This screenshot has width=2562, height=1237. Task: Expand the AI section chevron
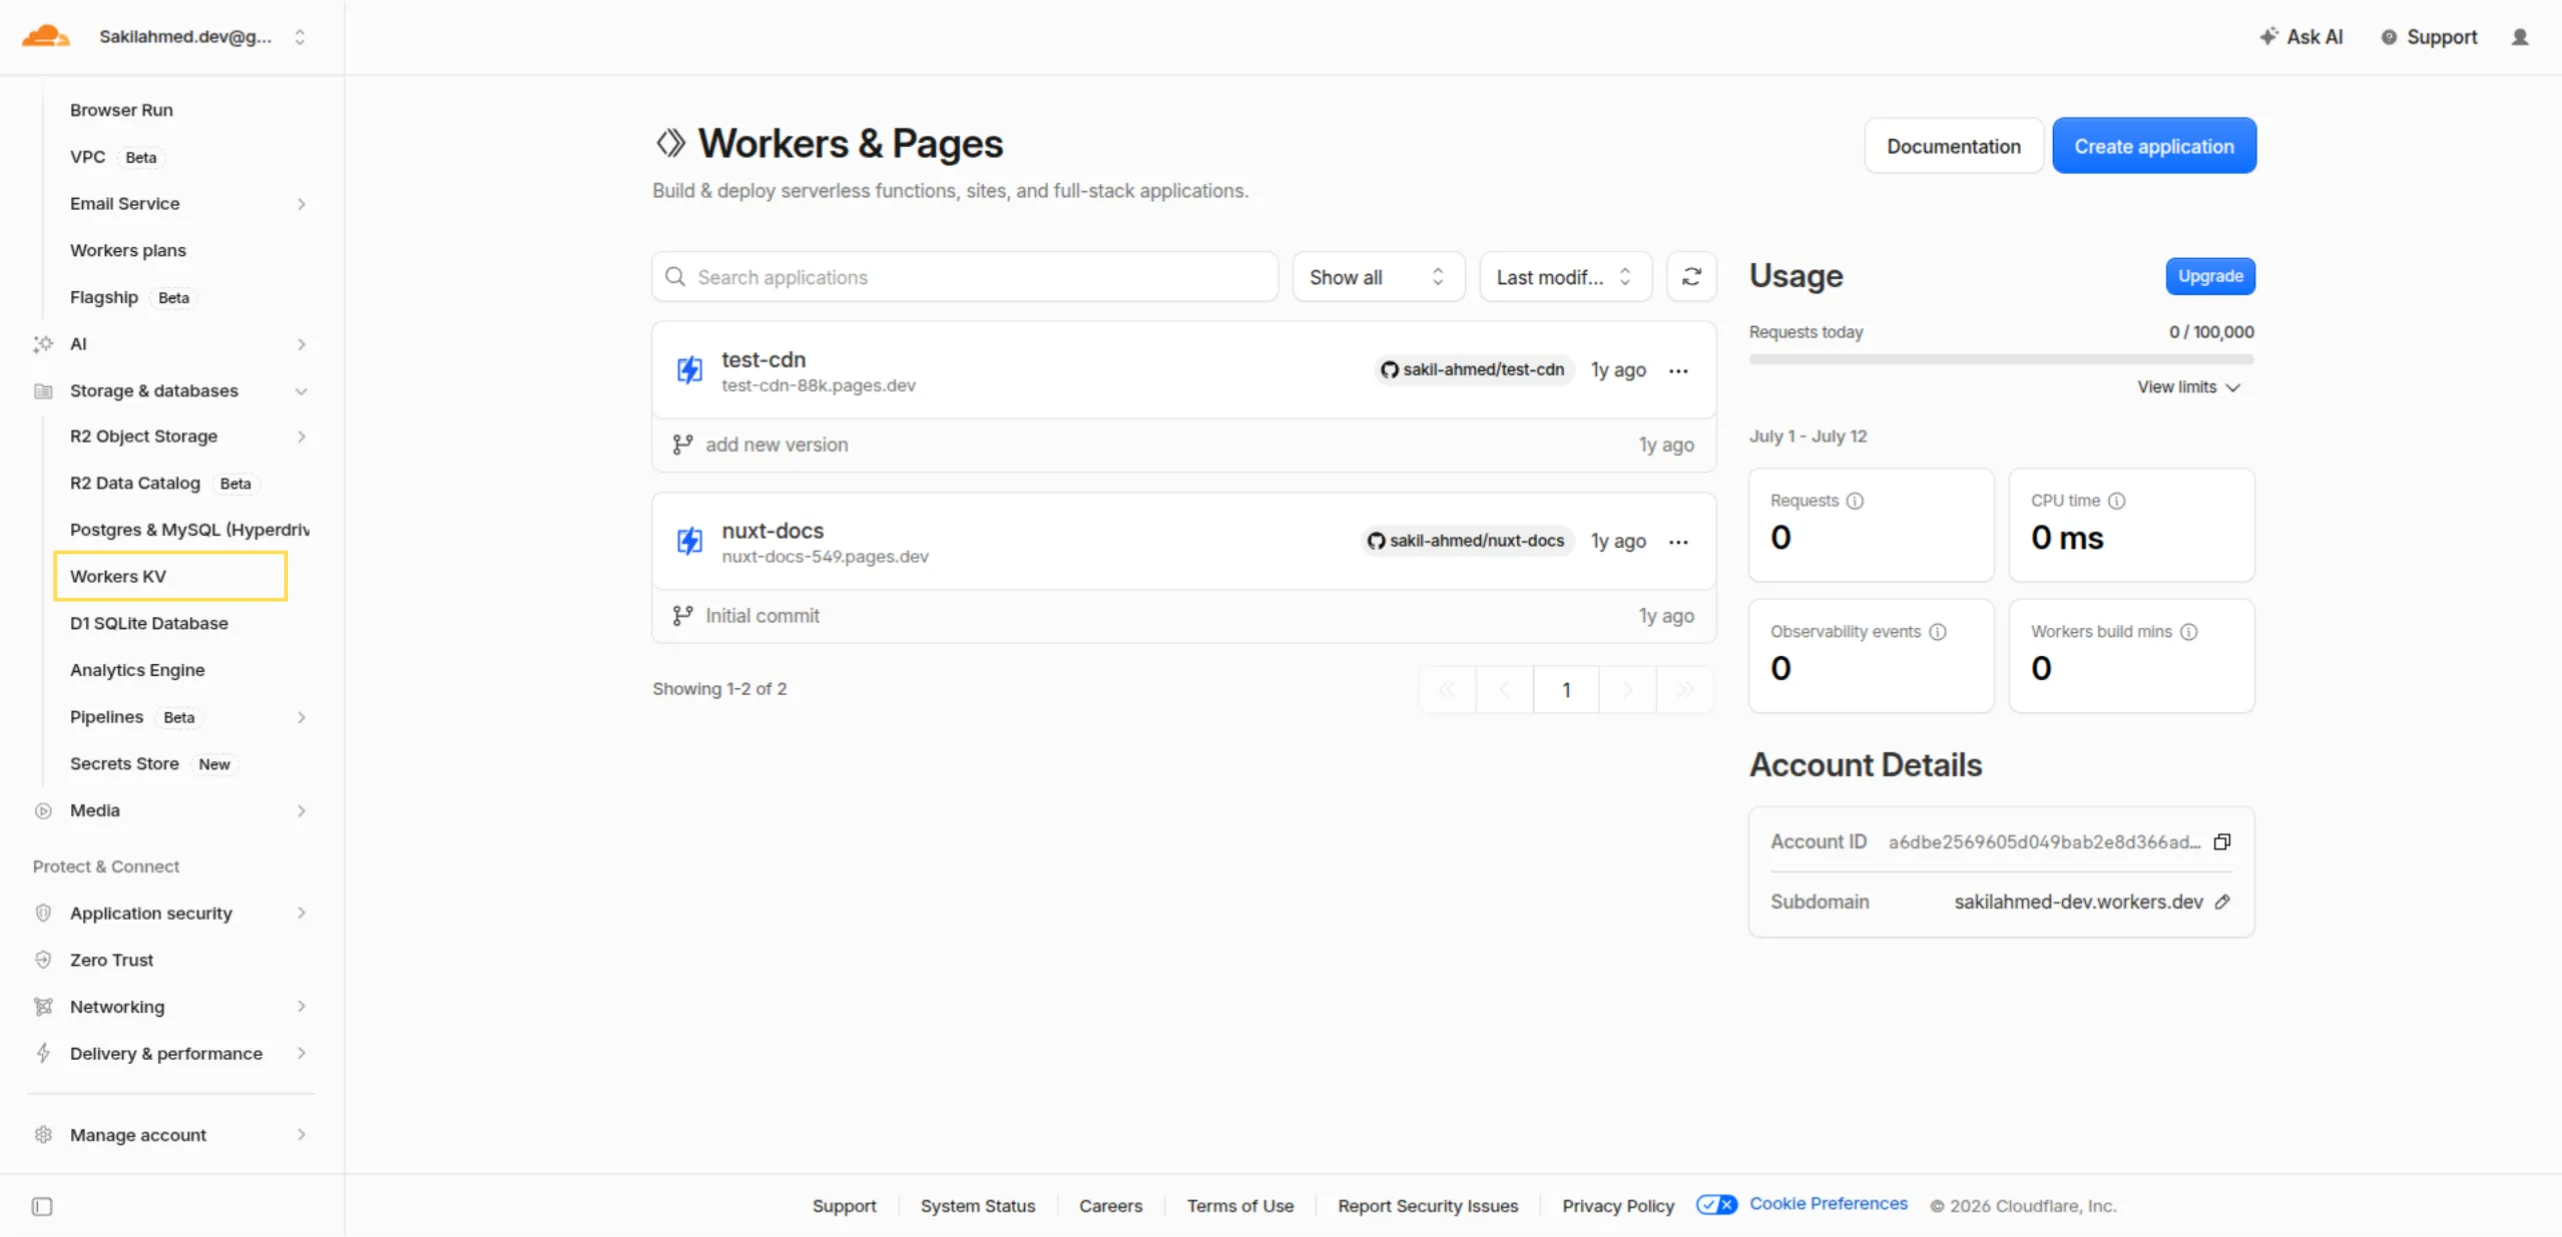[301, 344]
